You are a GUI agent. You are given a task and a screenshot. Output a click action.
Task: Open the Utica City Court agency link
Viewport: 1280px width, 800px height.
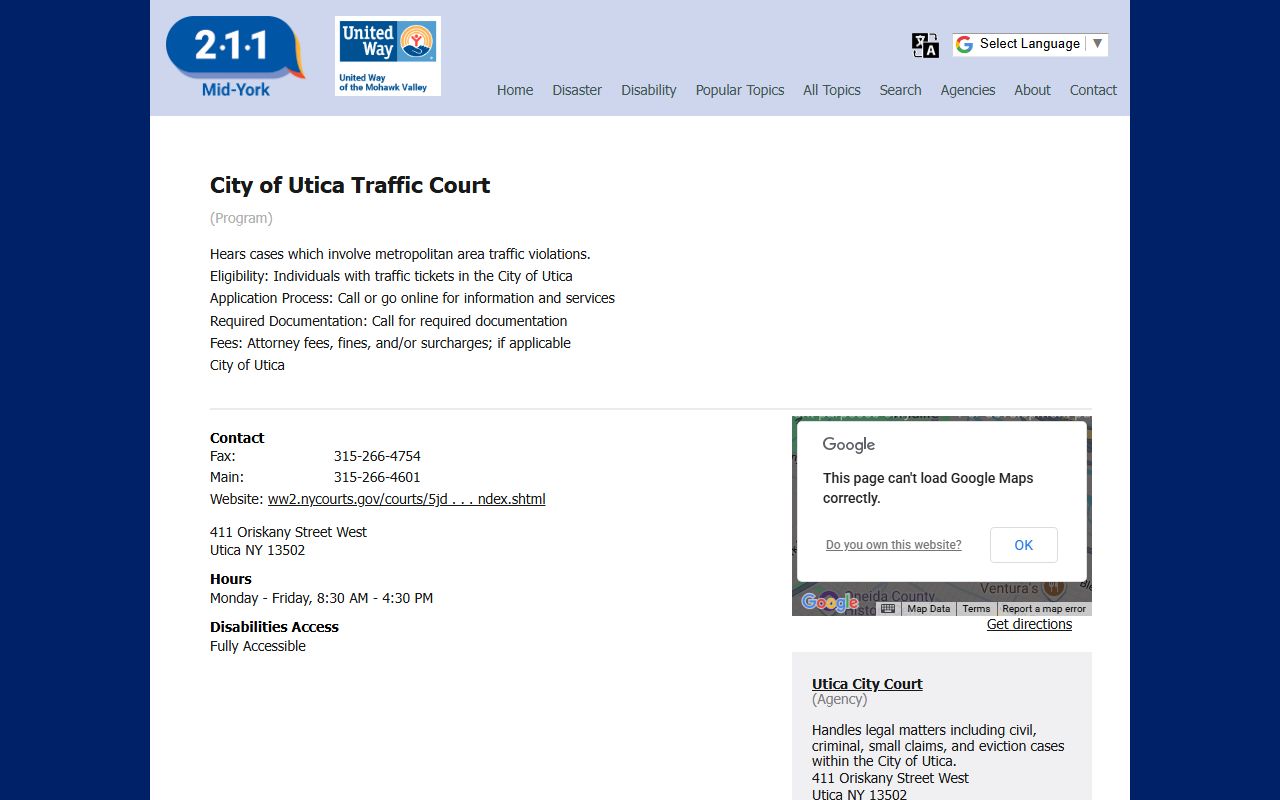coord(867,684)
